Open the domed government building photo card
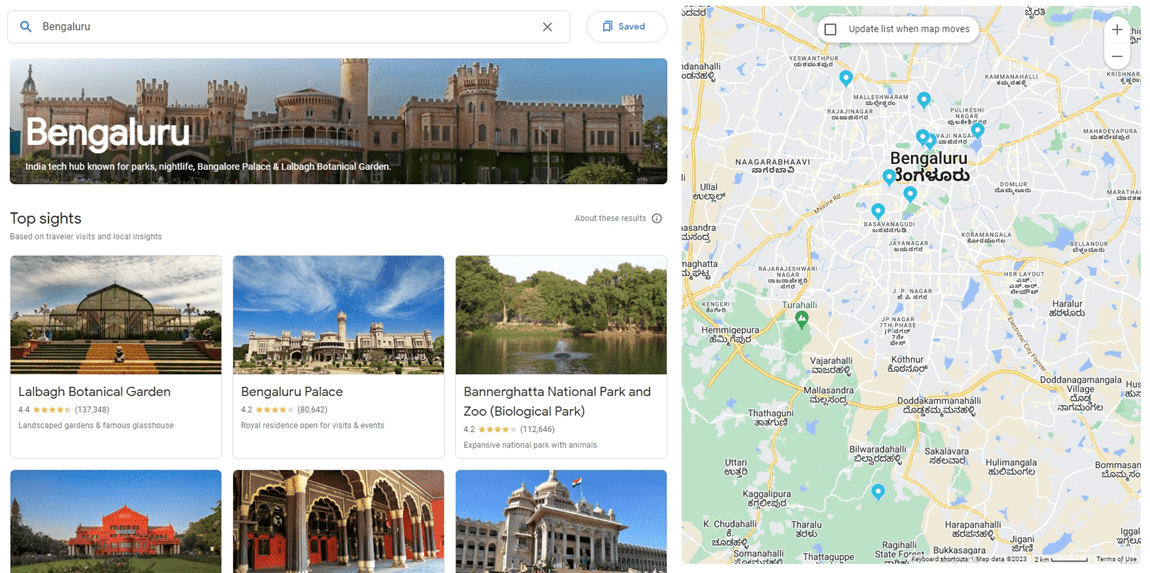This screenshot has height=573, width=1150. (561, 521)
